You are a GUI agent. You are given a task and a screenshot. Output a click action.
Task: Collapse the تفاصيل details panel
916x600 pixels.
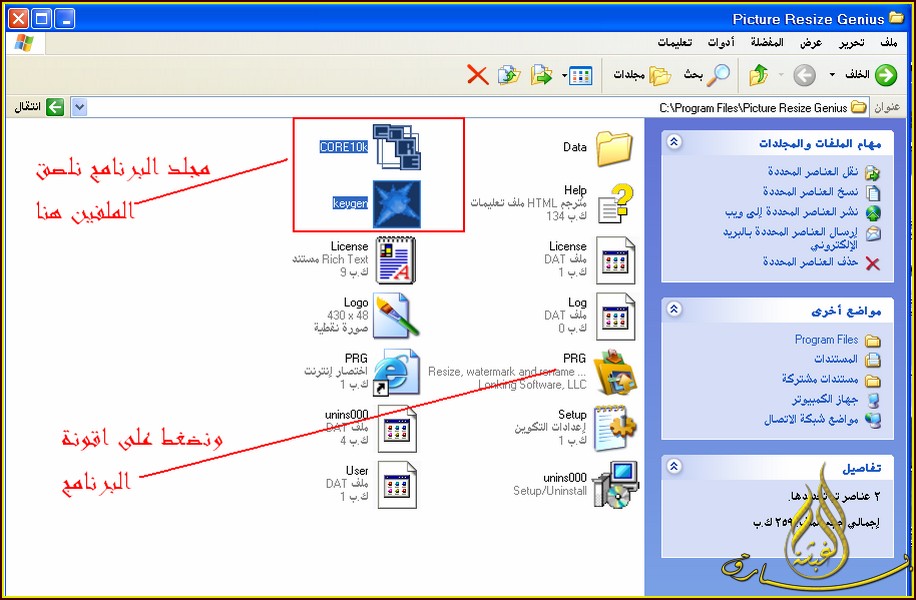click(674, 466)
